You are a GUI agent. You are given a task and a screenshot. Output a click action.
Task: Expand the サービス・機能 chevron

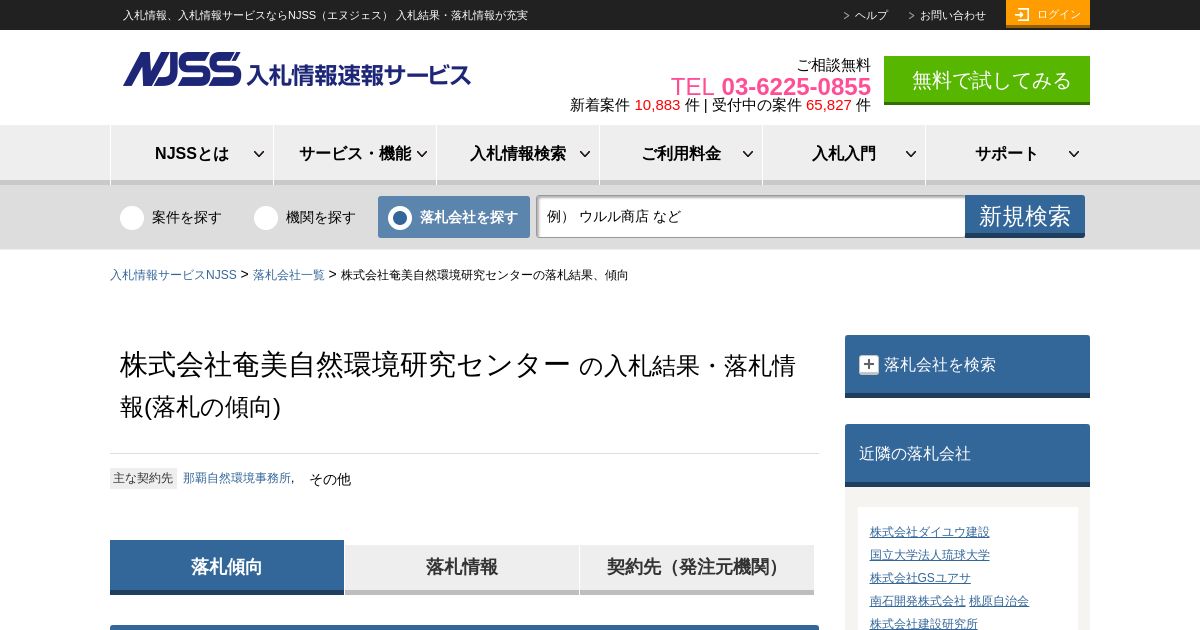422,154
